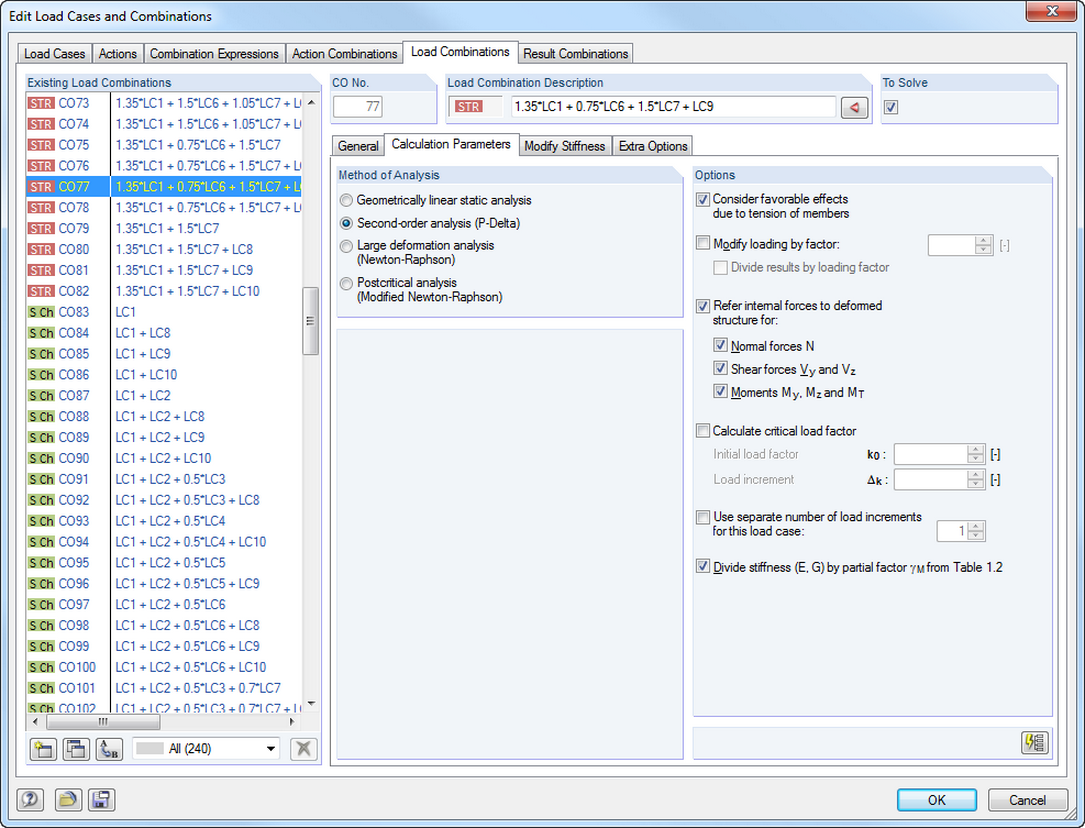The height and width of the screenshot is (828, 1085).
Task: Open the Action Combinations tab
Action: pos(345,54)
